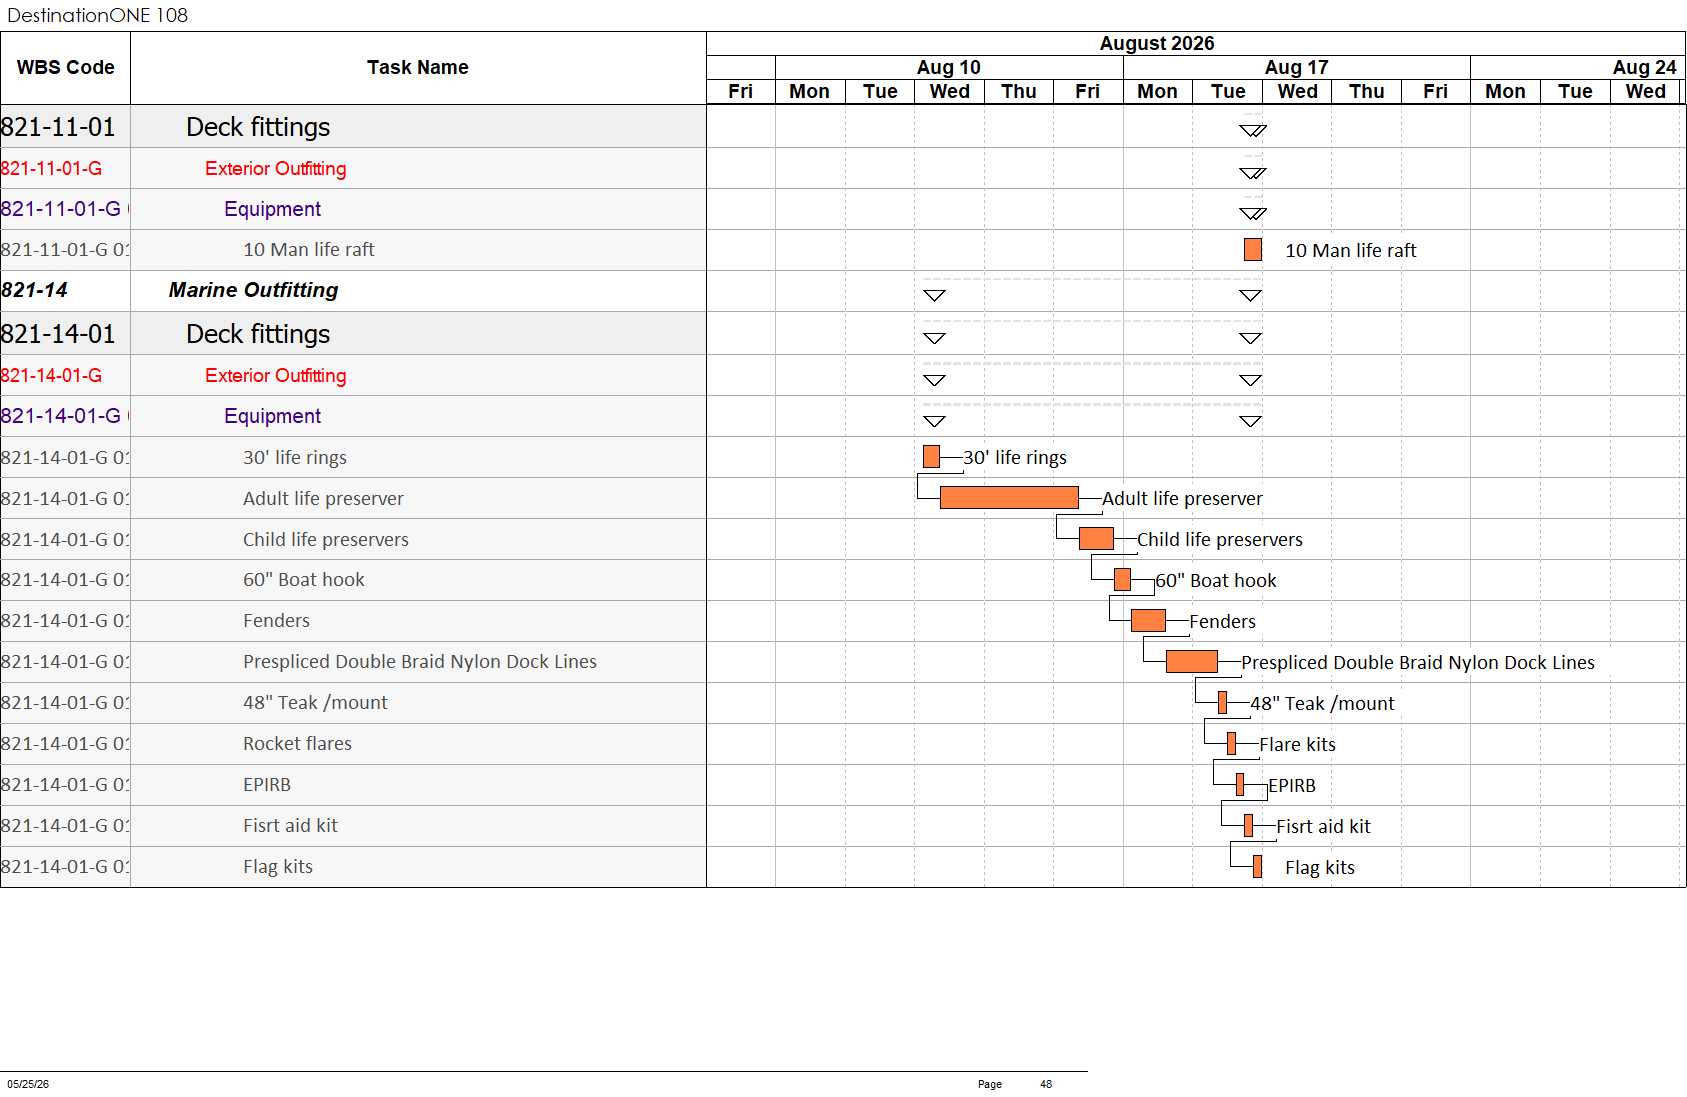
Task: Click WBS code 821-14-01 beside Deck fittings
Action: point(58,334)
